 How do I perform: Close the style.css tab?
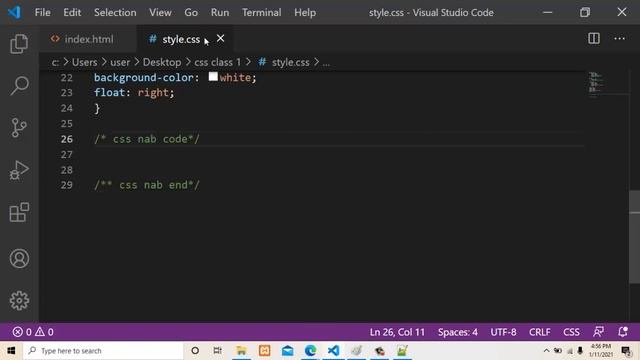[x=220, y=38]
